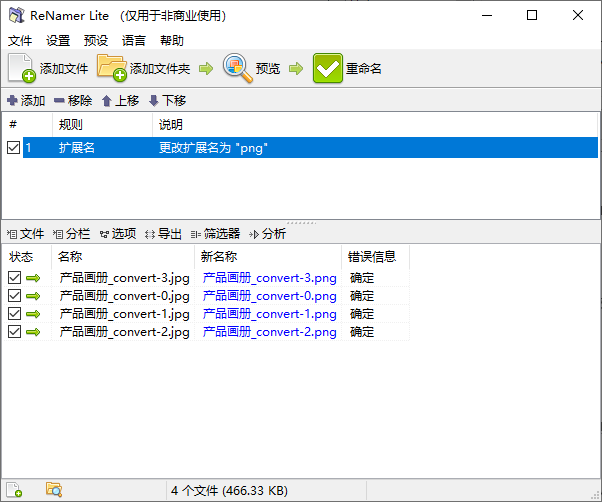
Task: Open the 筛选器 filters dropdown
Action: click(x=215, y=234)
